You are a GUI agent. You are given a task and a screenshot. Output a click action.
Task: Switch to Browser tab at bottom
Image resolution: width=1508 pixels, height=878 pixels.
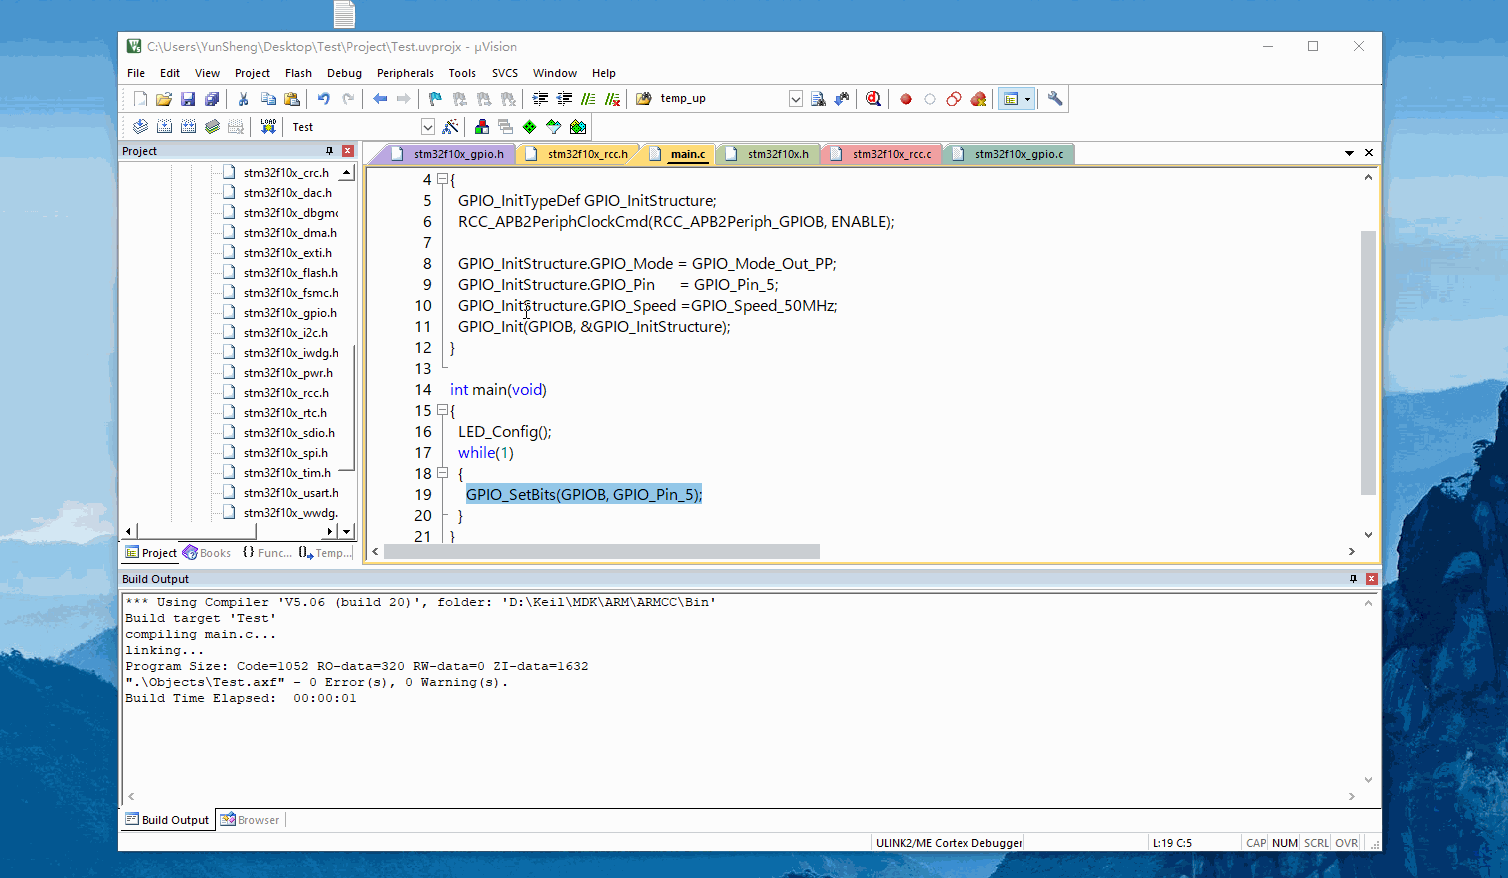[250, 820]
